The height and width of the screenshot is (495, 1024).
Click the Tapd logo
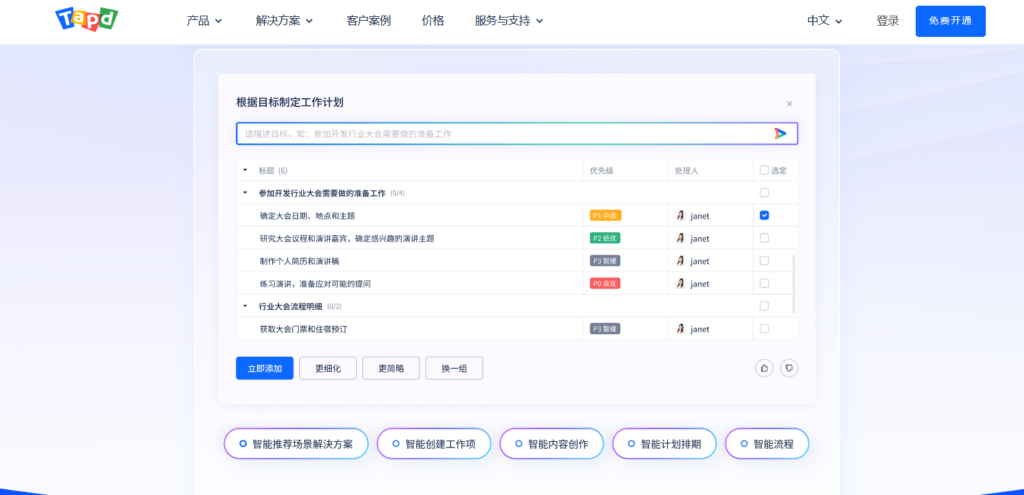pyautogui.click(x=85, y=20)
